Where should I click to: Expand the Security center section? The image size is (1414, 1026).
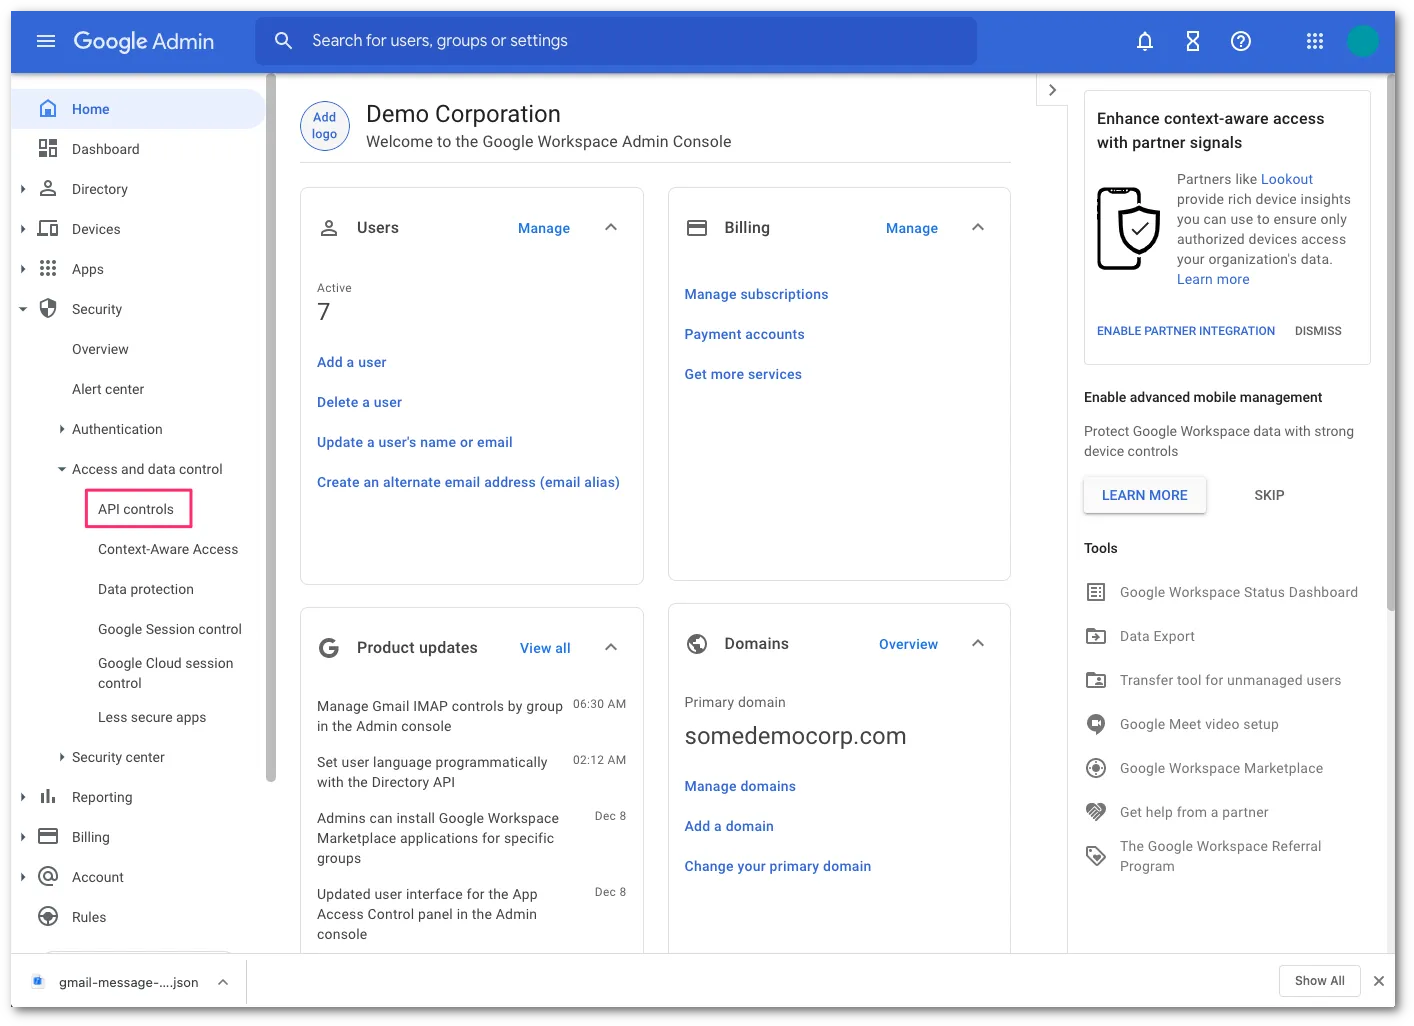click(x=61, y=757)
